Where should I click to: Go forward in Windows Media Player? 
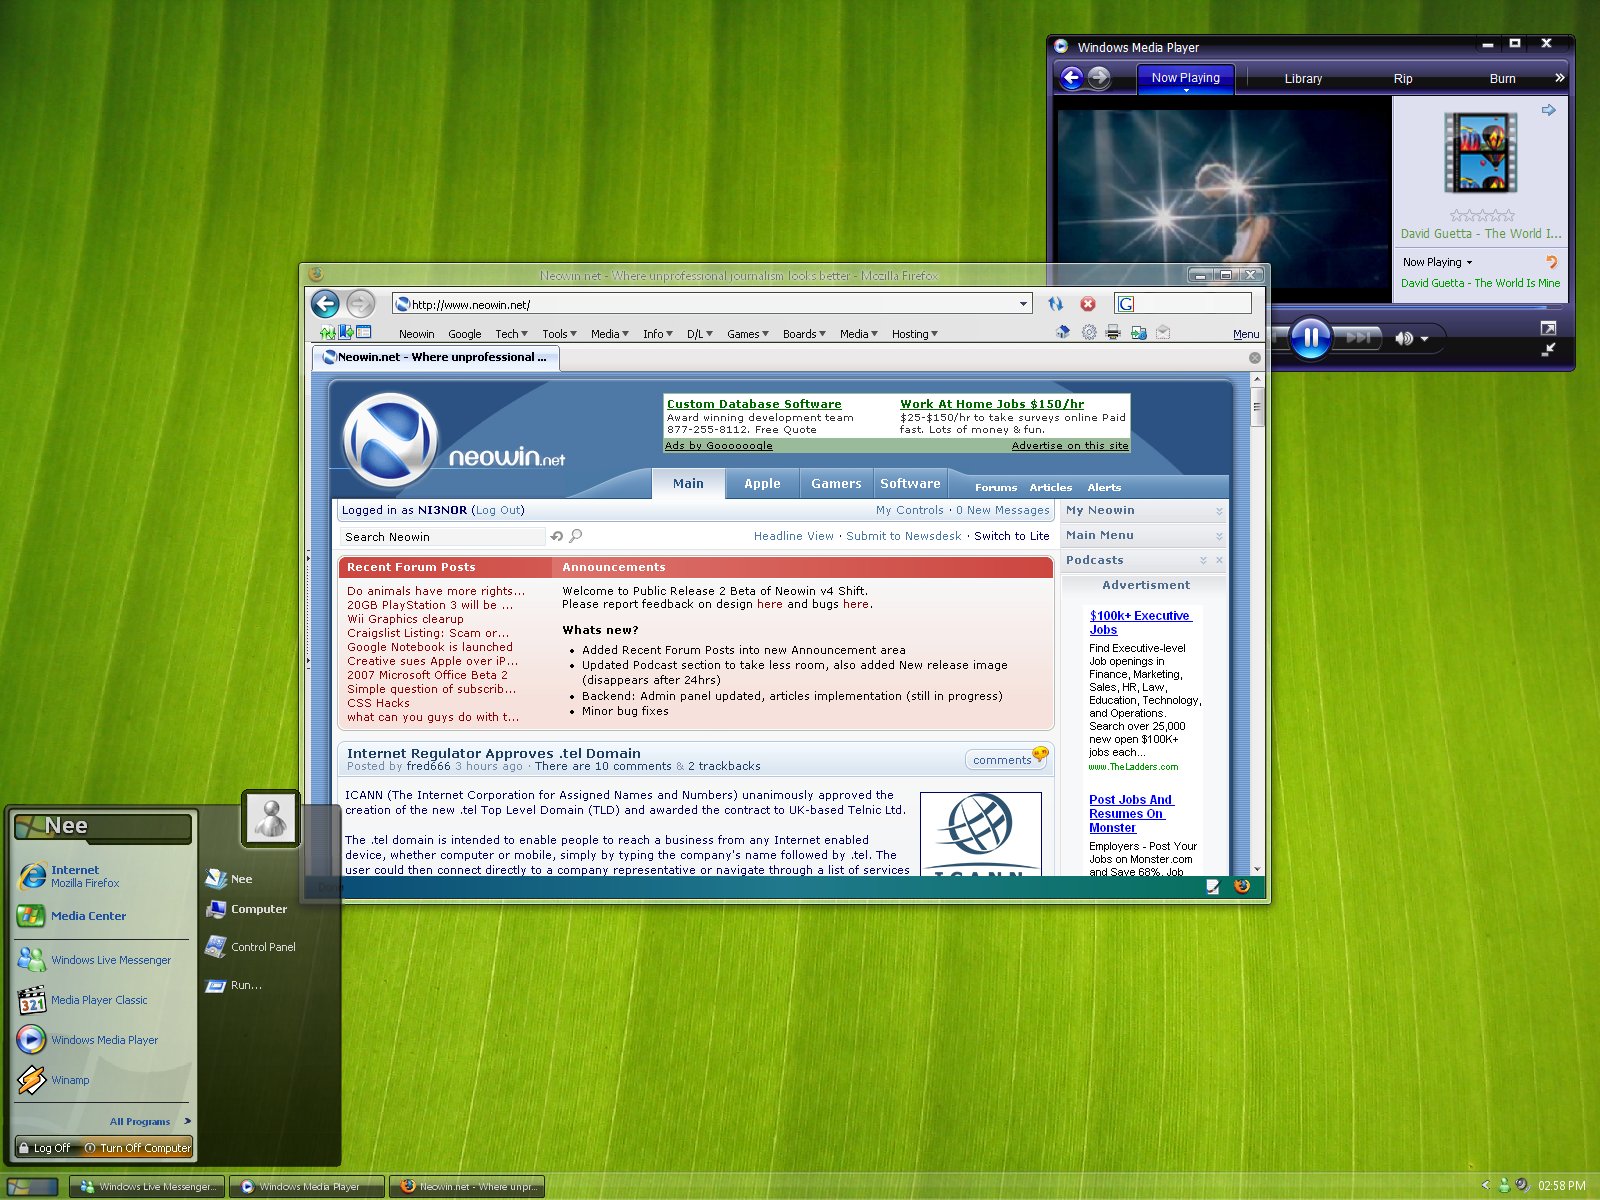click(1099, 77)
